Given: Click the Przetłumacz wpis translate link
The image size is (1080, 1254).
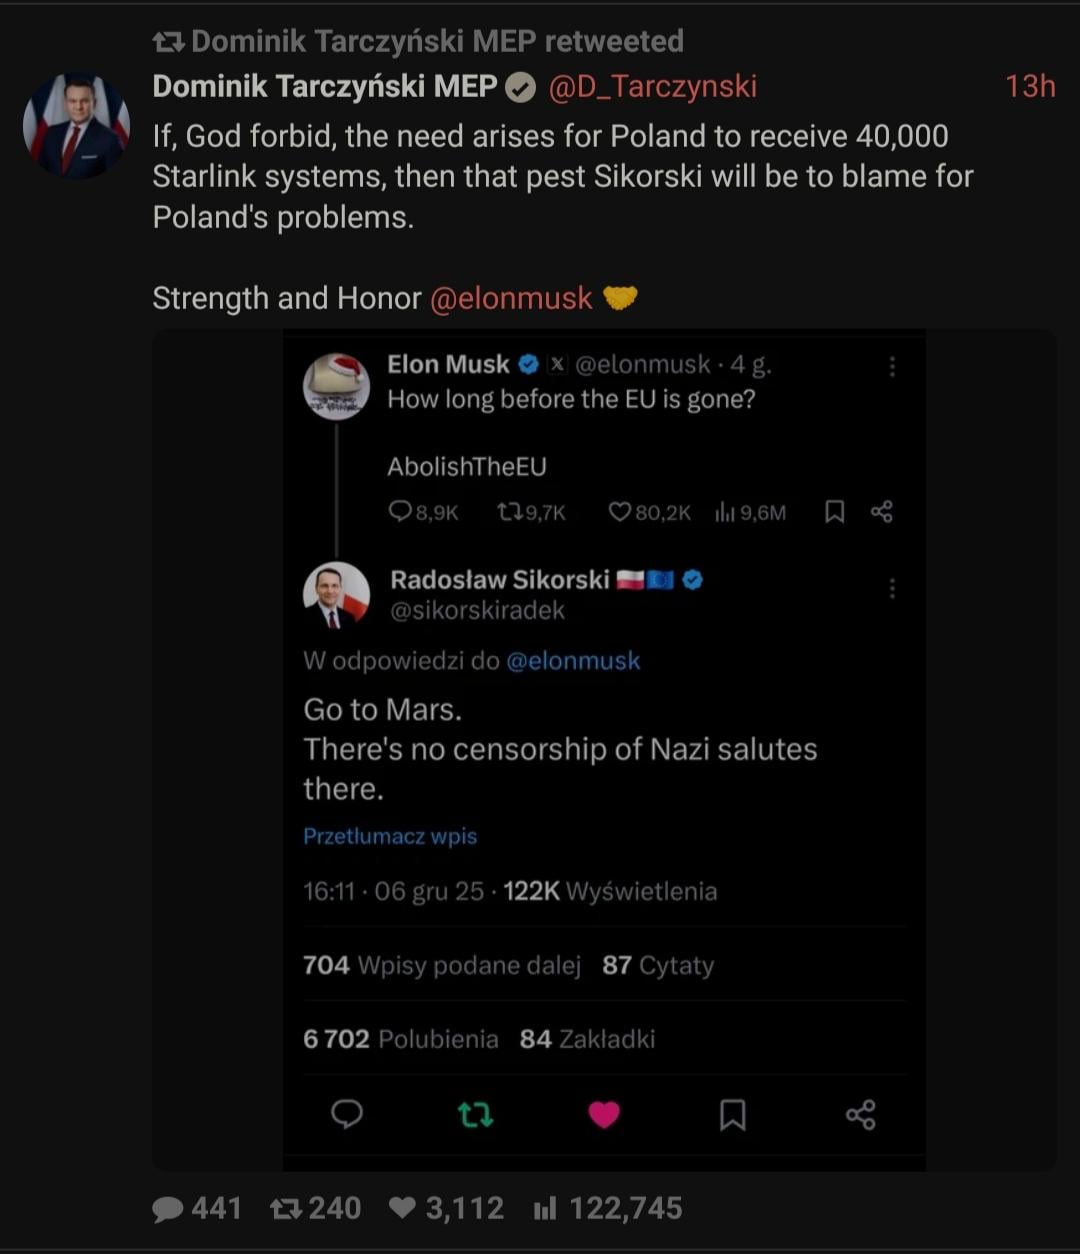Looking at the screenshot, I should tap(390, 836).
